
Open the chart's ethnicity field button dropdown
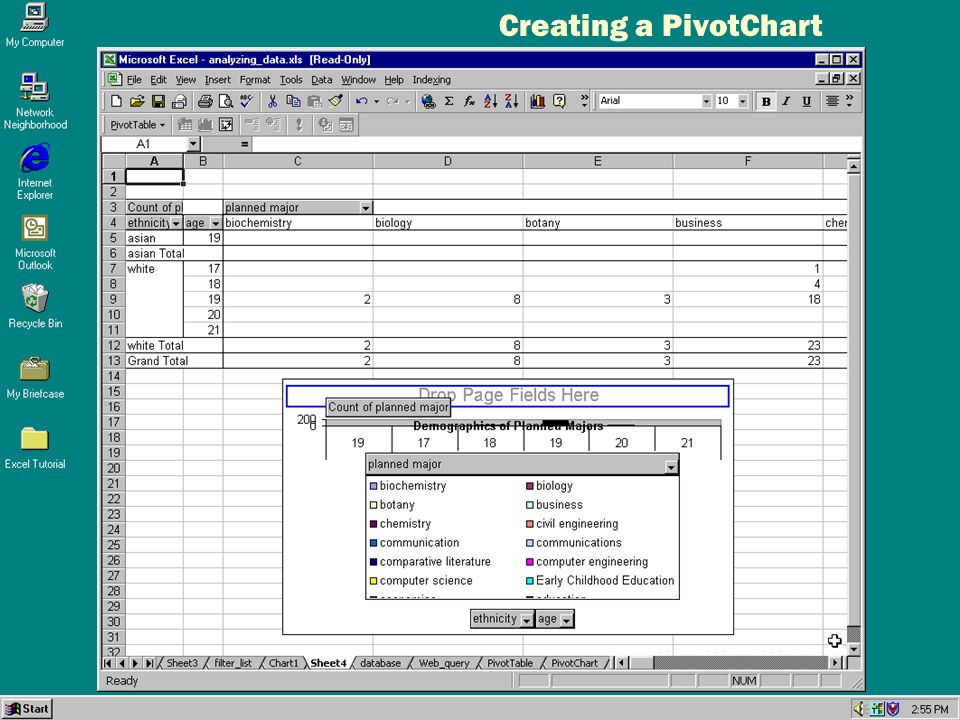pyautogui.click(x=527, y=620)
